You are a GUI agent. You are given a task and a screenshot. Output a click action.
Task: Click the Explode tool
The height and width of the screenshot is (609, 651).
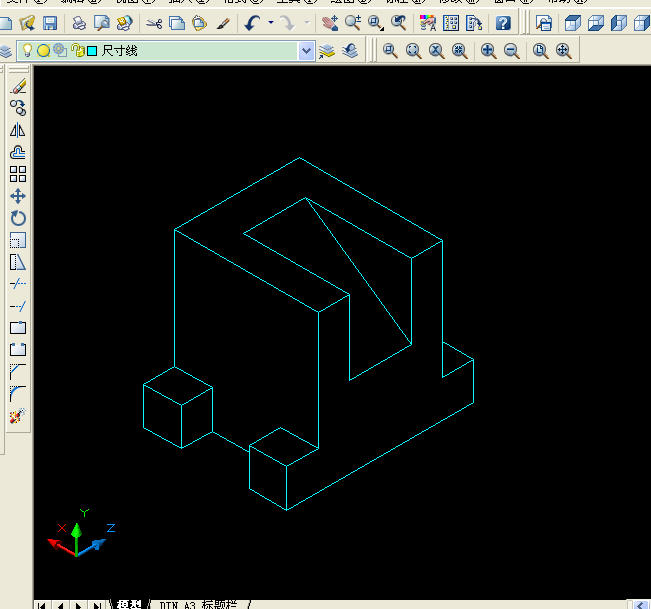(x=18, y=415)
